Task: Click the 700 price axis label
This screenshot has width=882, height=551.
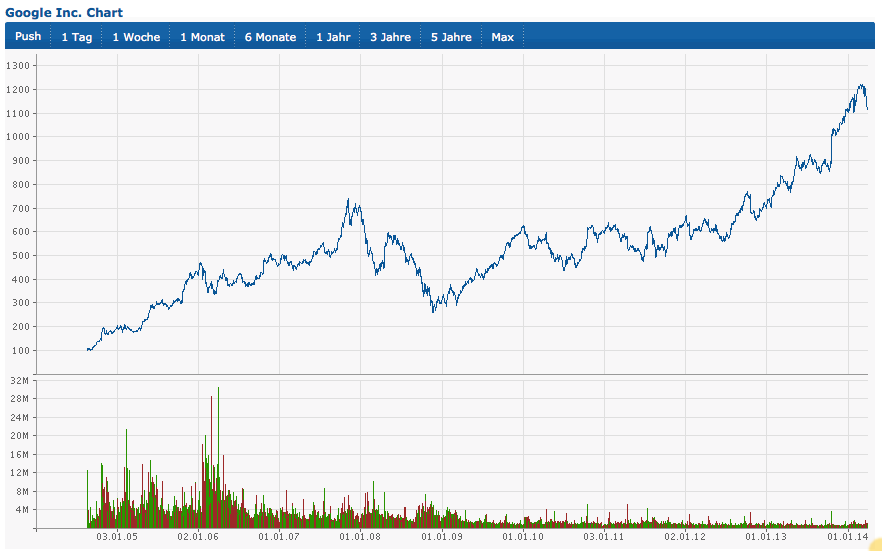Action: click(x=21, y=208)
